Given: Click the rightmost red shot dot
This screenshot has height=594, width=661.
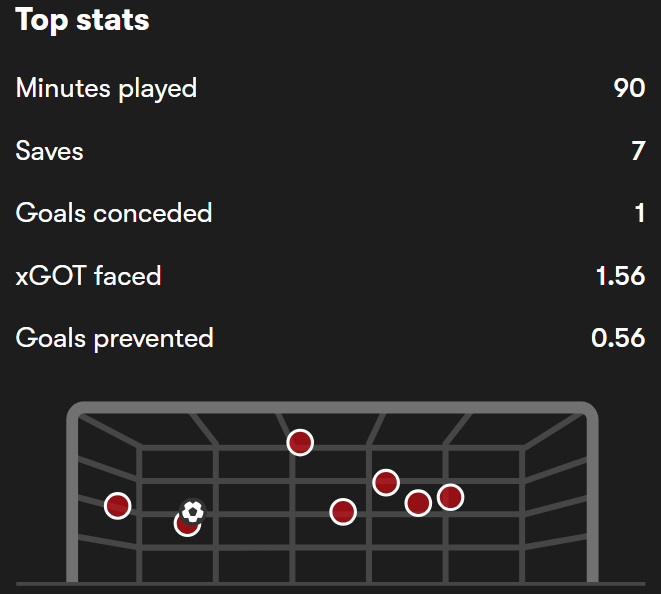Looking at the screenshot, I should 450,497.
